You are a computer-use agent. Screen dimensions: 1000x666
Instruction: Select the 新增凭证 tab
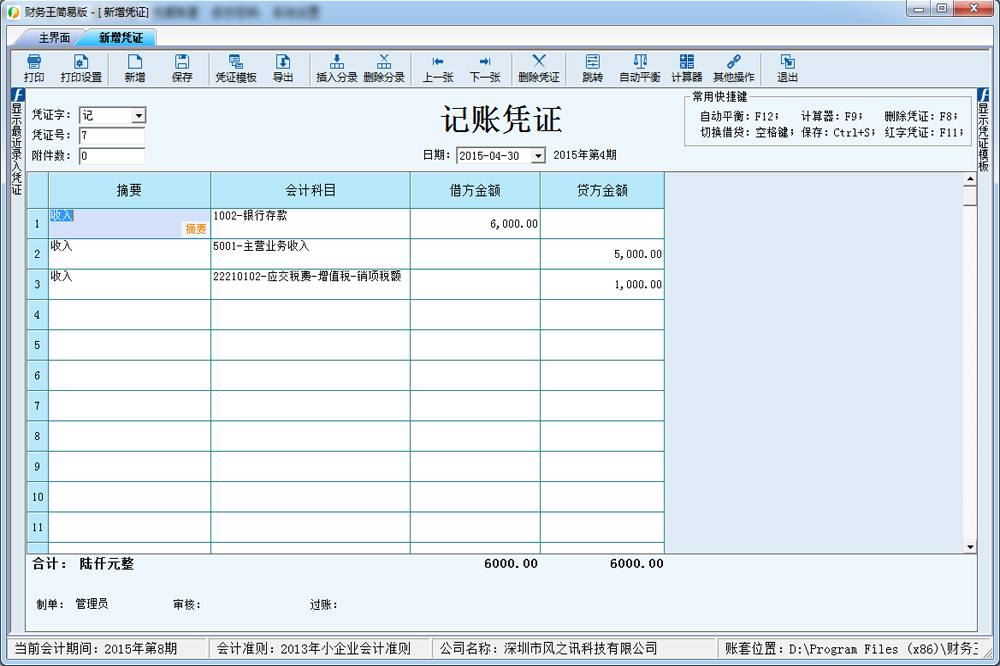pyautogui.click(x=120, y=38)
